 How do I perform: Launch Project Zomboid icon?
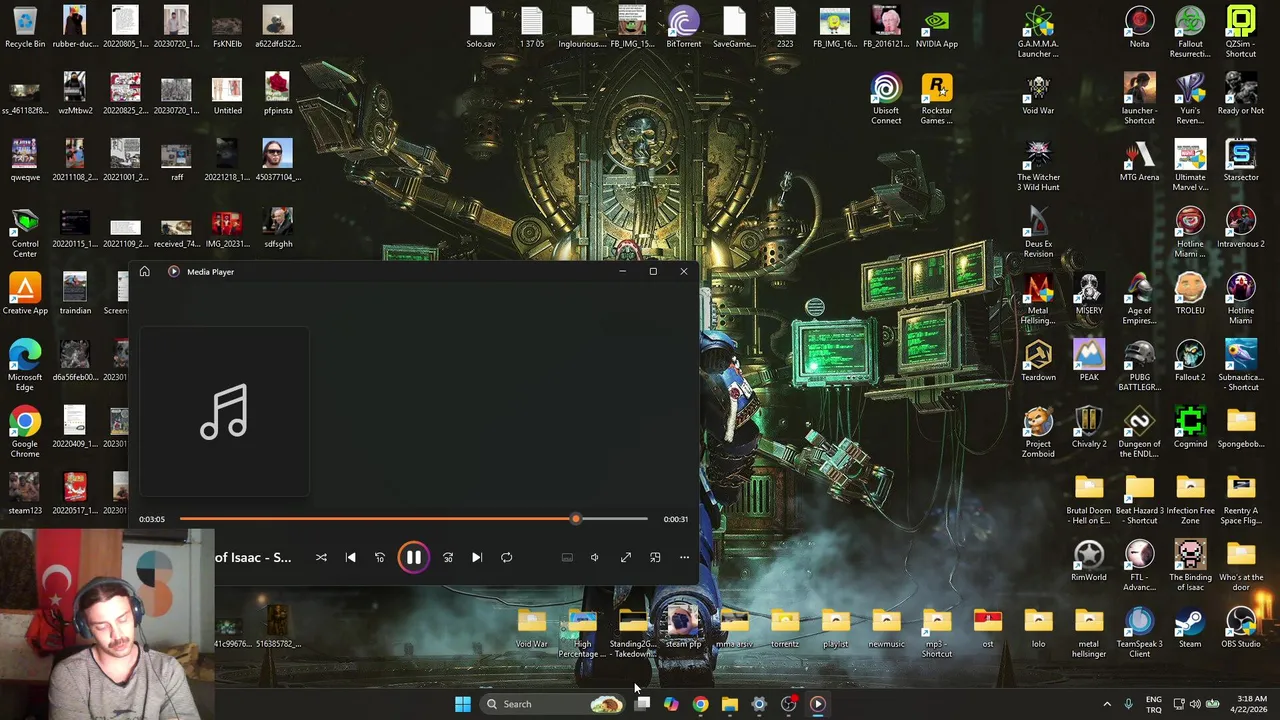coord(1038,433)
